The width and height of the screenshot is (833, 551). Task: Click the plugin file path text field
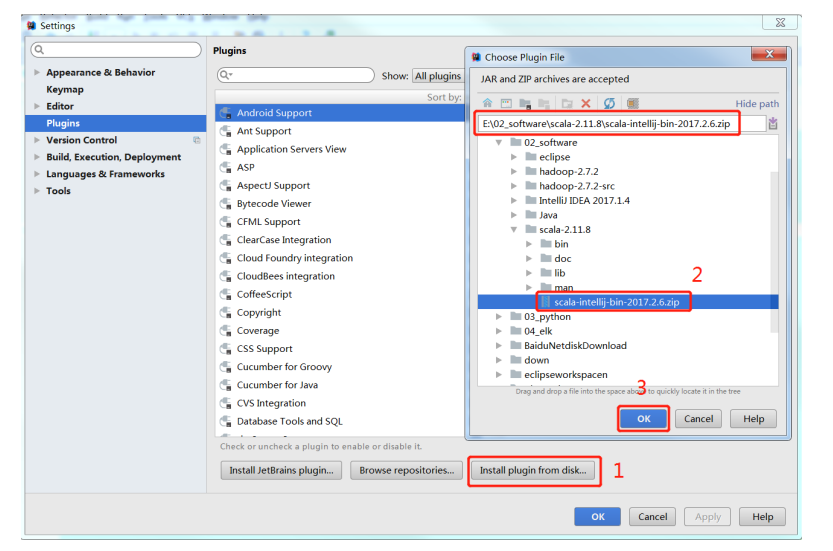click(x=620, y=124)
